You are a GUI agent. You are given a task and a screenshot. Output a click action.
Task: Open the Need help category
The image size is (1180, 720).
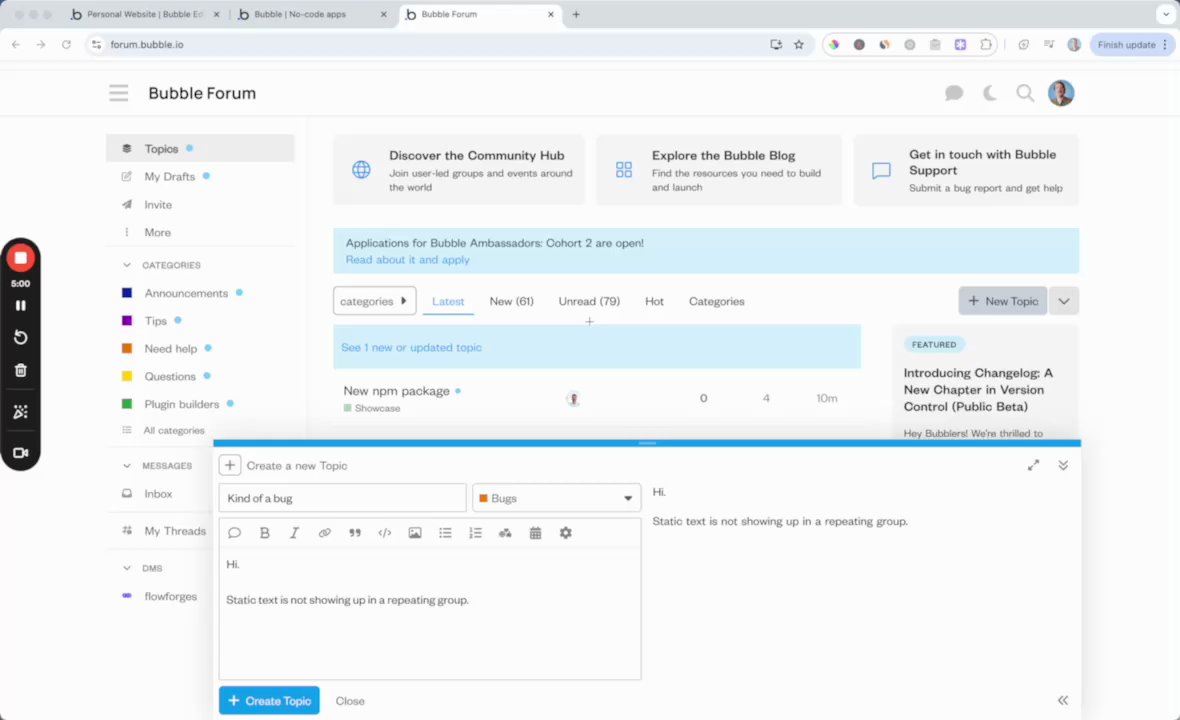[x=170, y=349]
